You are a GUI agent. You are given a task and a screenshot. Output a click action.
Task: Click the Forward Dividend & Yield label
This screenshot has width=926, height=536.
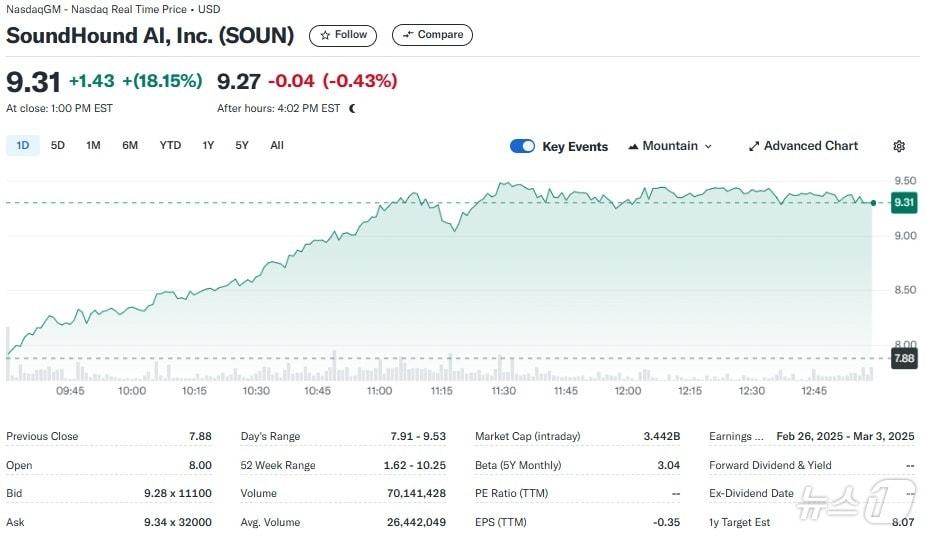770,465
